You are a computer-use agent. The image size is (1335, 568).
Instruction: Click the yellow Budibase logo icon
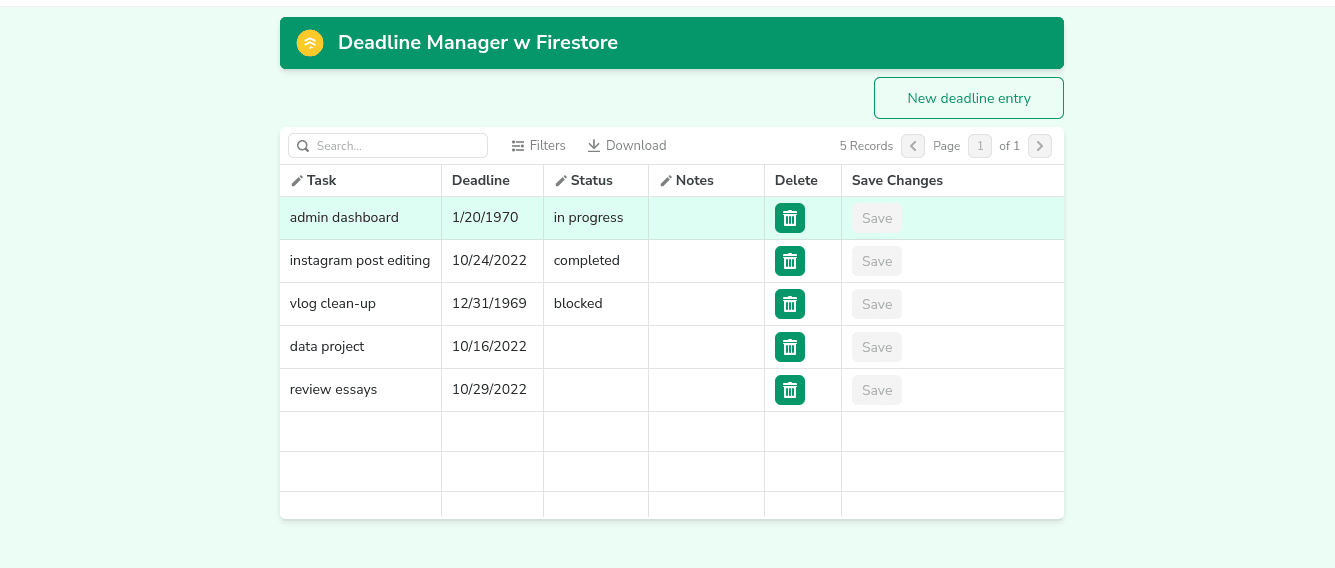tap(310, 43)
